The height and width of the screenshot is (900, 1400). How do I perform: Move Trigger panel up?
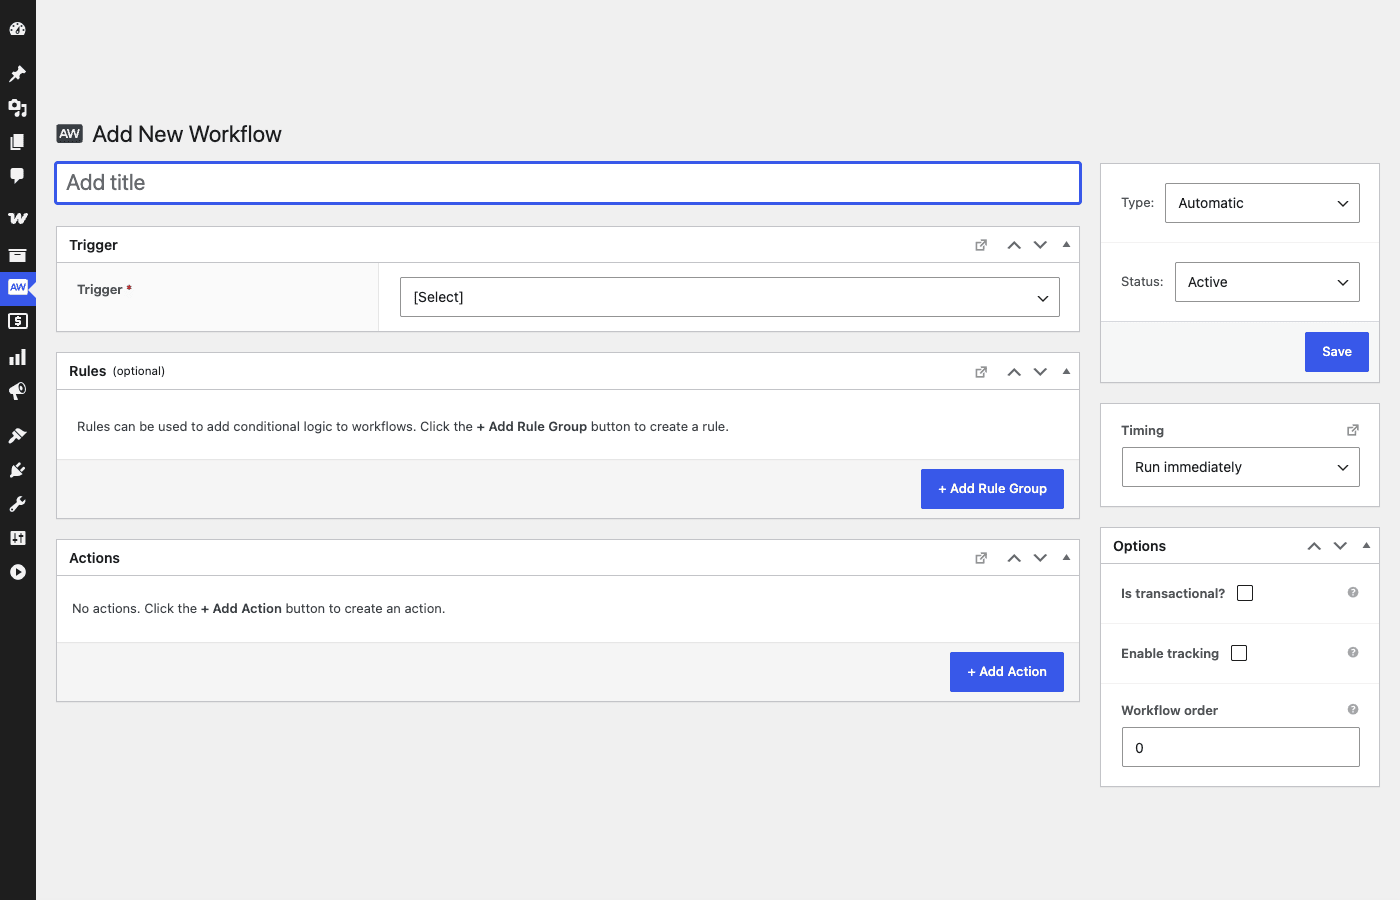pos(1014,245)
